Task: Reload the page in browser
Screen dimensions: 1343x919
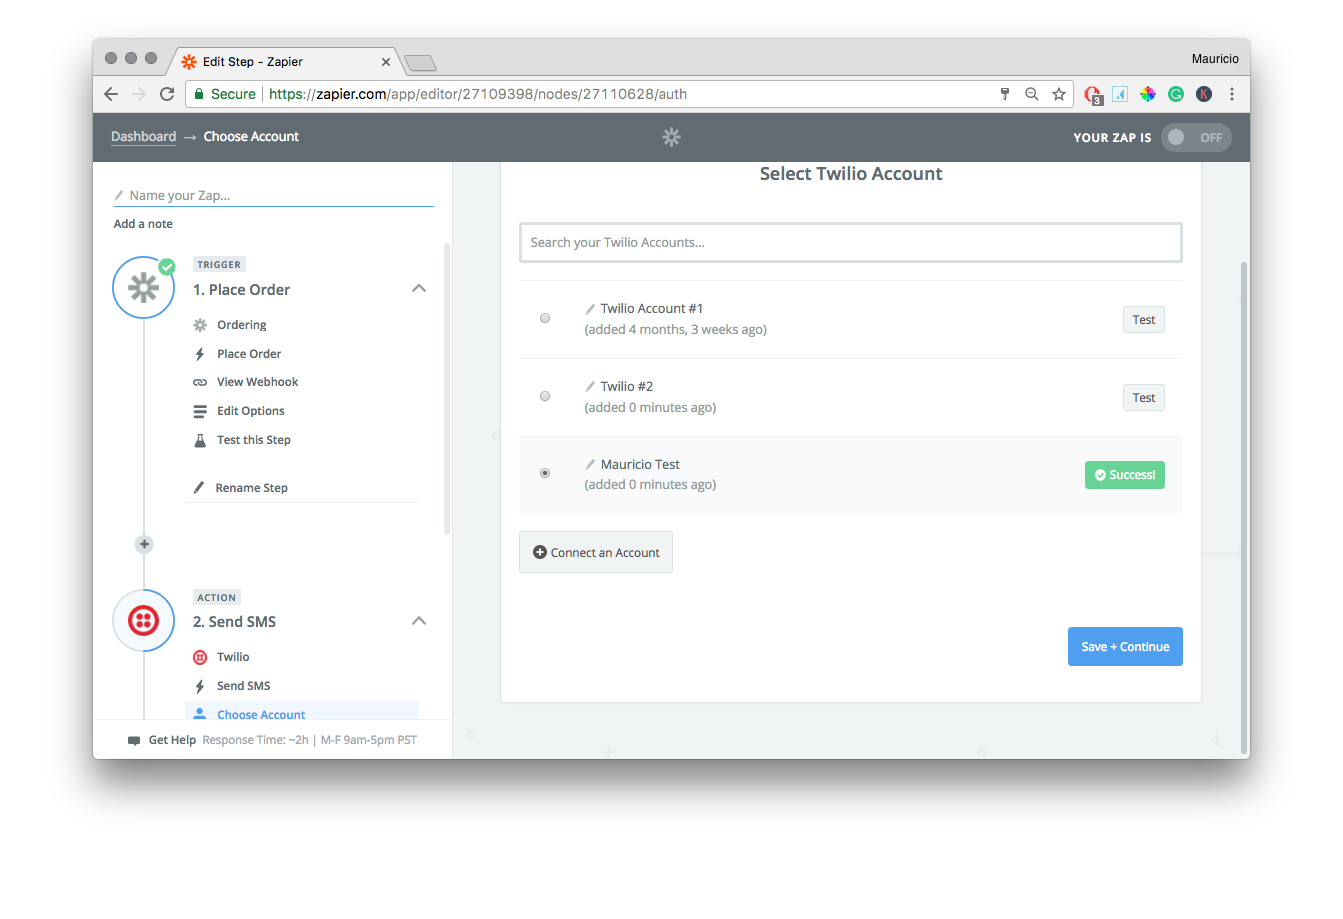Action: (167, 94)
